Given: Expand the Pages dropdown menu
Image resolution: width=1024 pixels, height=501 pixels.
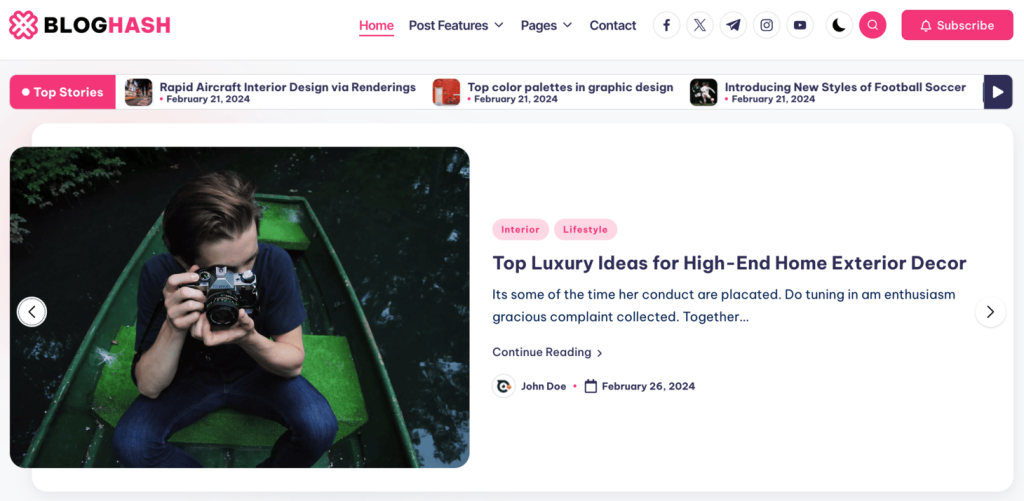Looking at the screenshot, I should 546,25.
